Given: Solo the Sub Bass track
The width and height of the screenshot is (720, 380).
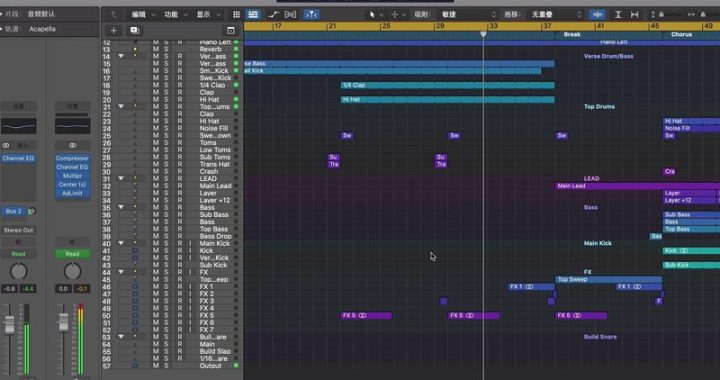Looking at the screenshot, I should (166, 215).
